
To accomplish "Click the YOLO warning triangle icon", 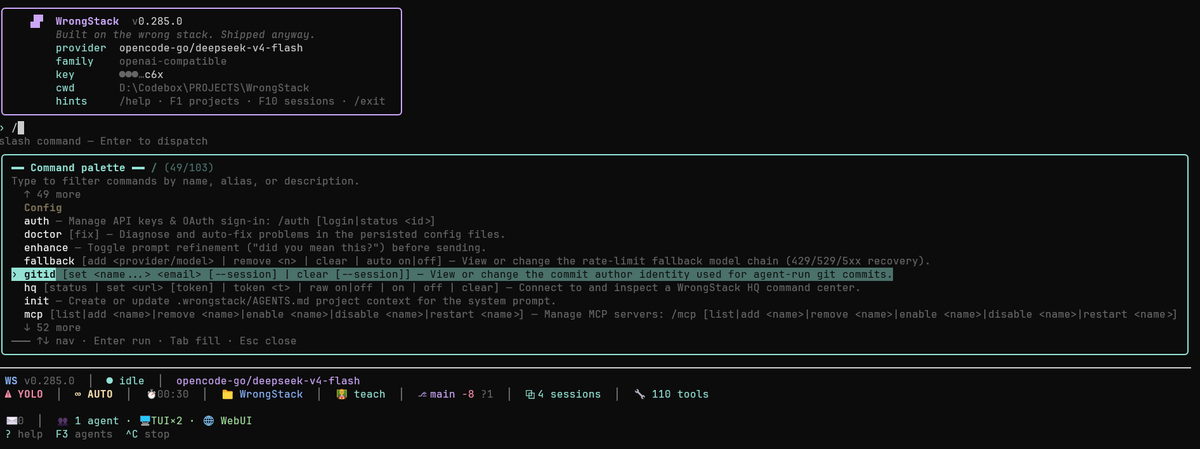I will [9, 394].
